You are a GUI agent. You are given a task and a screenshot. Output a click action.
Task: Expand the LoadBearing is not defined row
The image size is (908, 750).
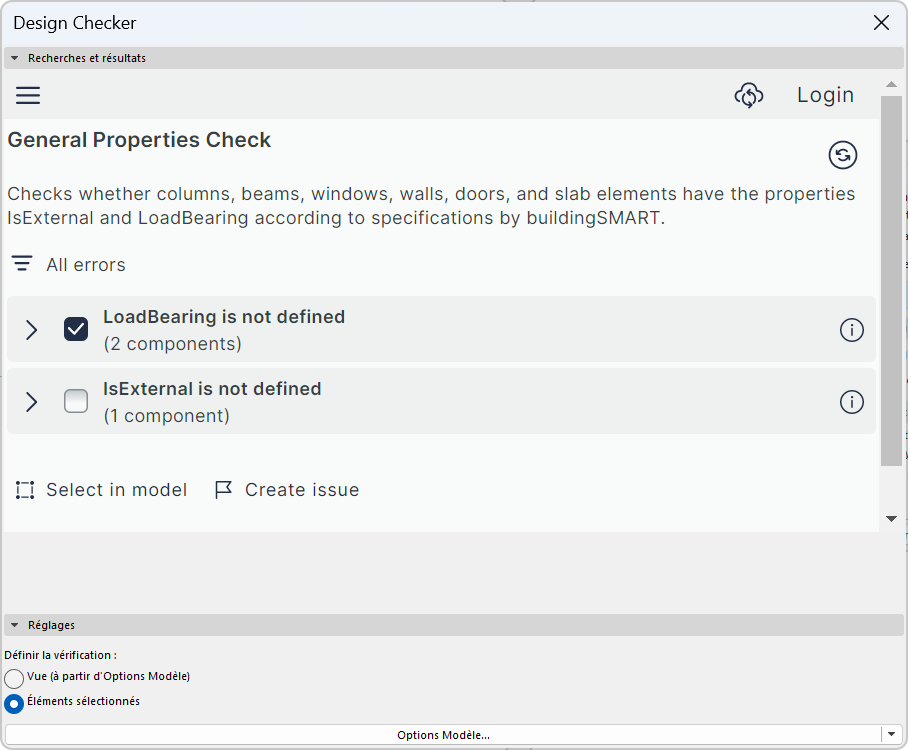coord(31,330)
